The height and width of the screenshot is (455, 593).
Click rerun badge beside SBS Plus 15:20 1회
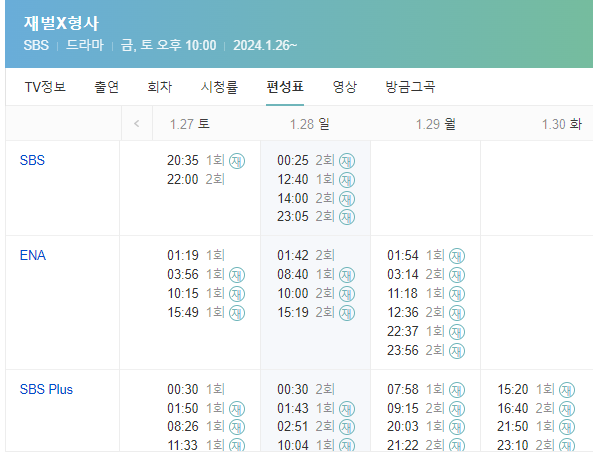tap(567, 390)
